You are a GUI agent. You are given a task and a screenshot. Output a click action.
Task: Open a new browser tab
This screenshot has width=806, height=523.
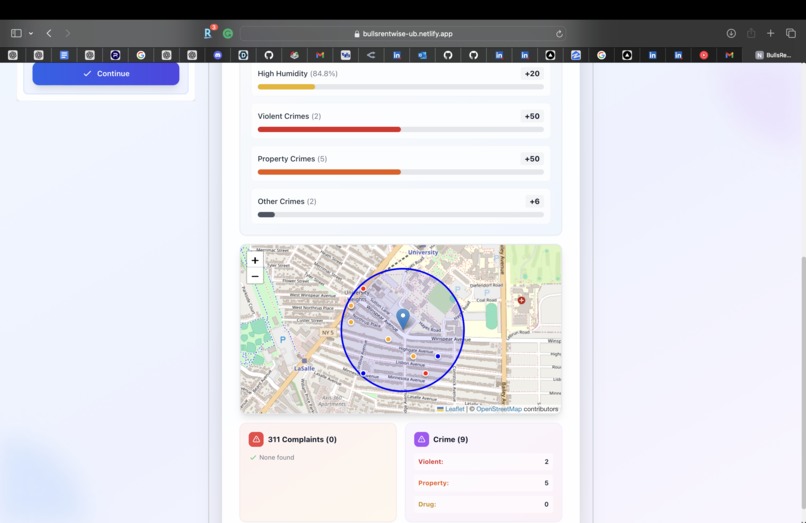coord(771,33)
